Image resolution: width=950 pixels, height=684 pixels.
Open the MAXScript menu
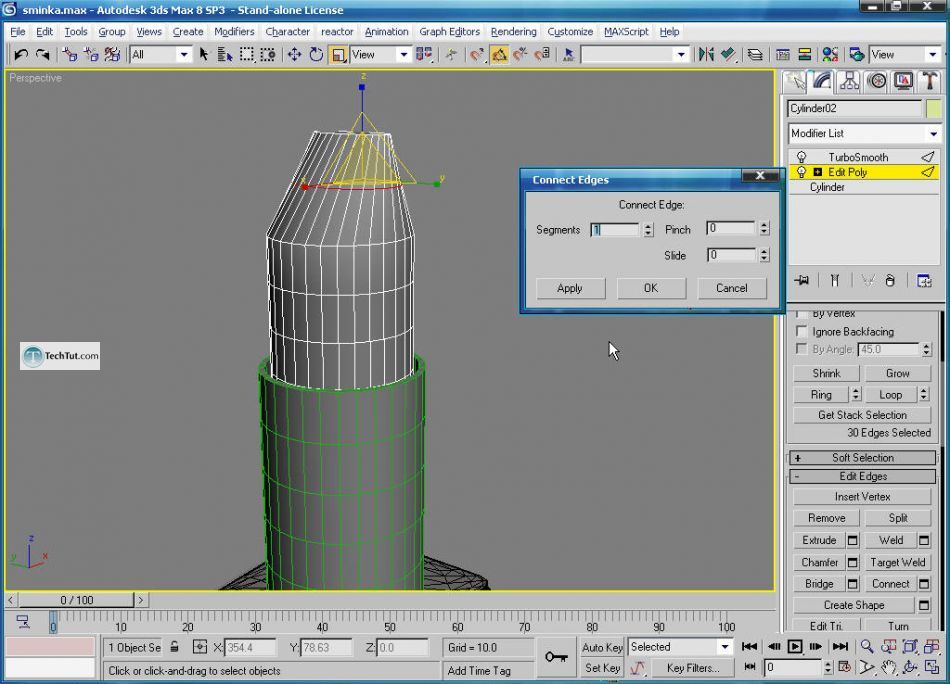[x=626, y=32]
